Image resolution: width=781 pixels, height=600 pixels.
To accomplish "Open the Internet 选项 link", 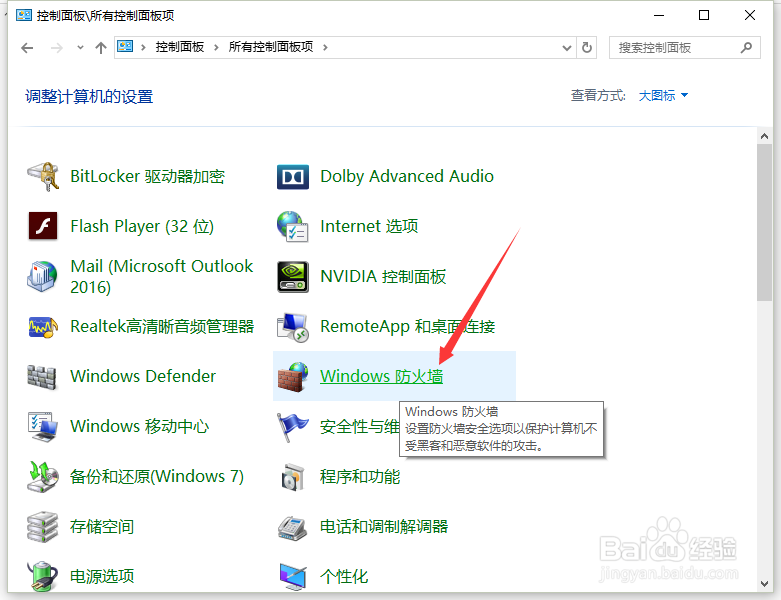I will 369,227.
